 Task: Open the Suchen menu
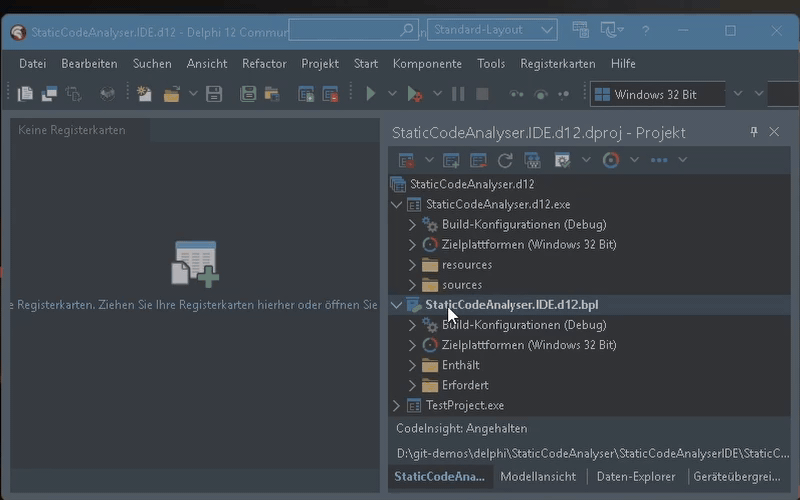[x=152, y=64]
